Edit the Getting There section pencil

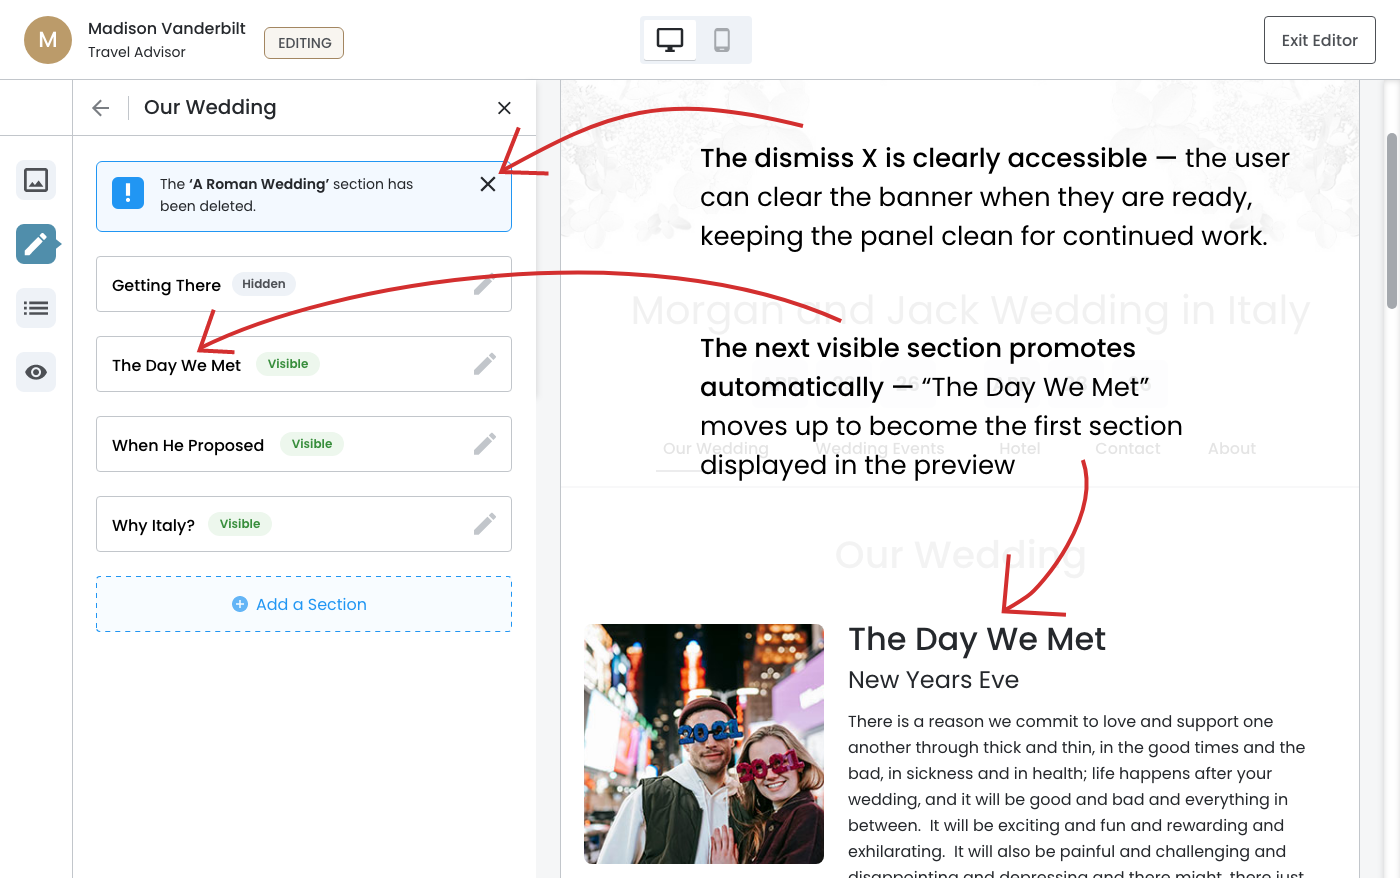[x=485, y=284]
